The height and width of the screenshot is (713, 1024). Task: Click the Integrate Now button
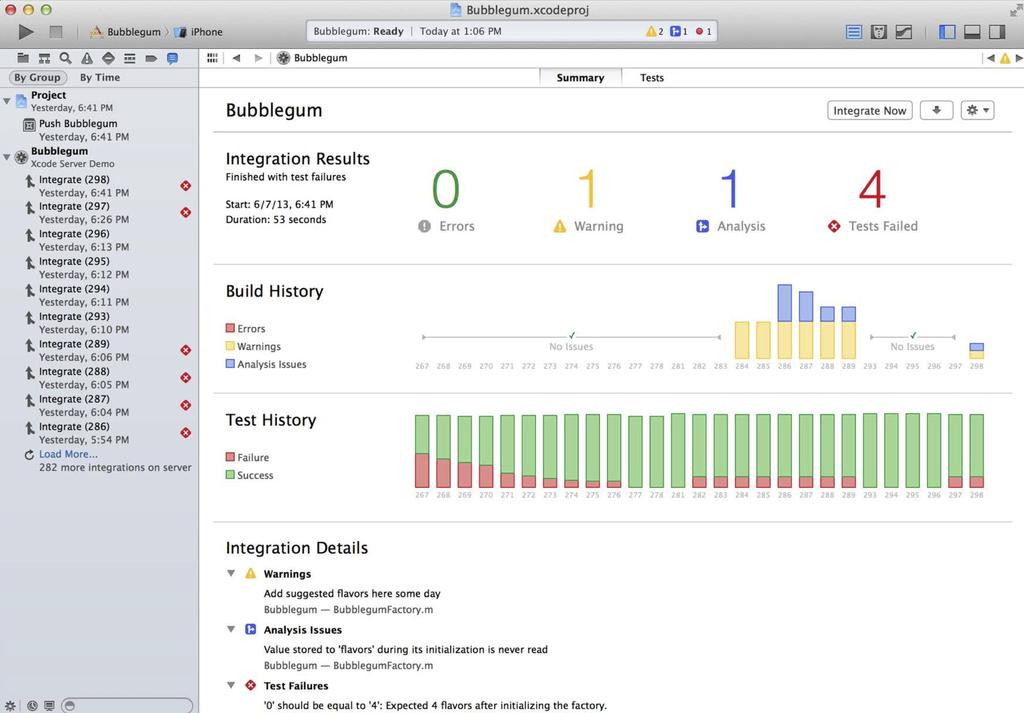(x=869, y=110)
